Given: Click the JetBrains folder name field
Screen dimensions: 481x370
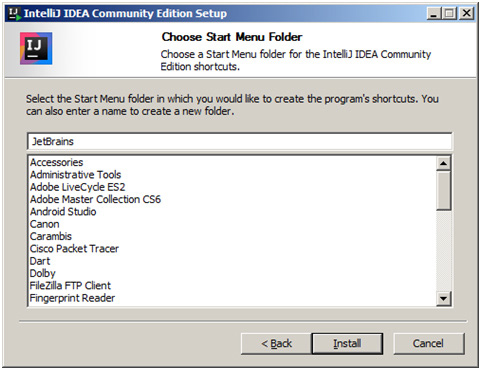Looking at the screenshot, I should 239,141.
